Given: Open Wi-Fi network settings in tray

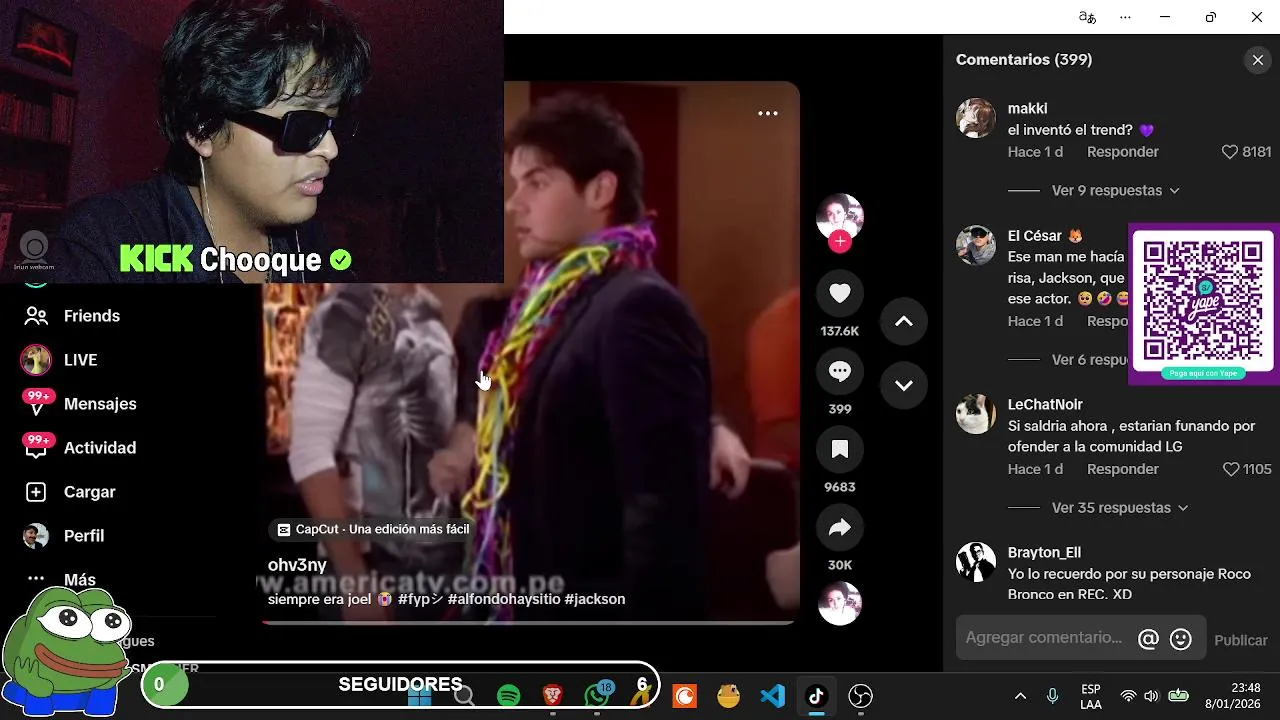Looking at the screenshot, I should click(1128, 696).
